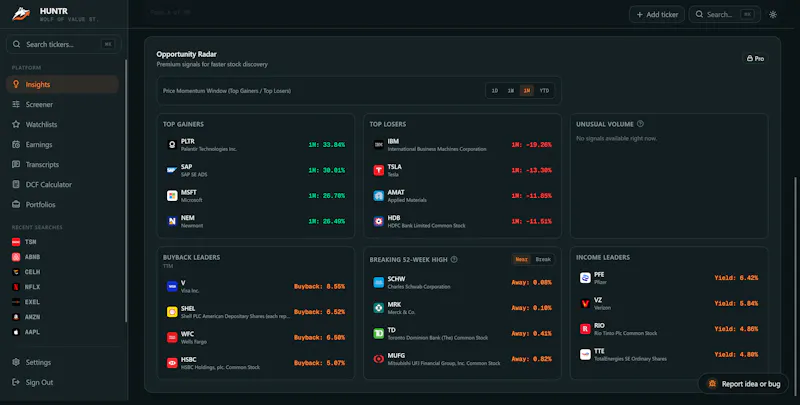The image size is (800, 405).
Task: Open TD Toronto Dominion Bank row
Action: (462, 334)
